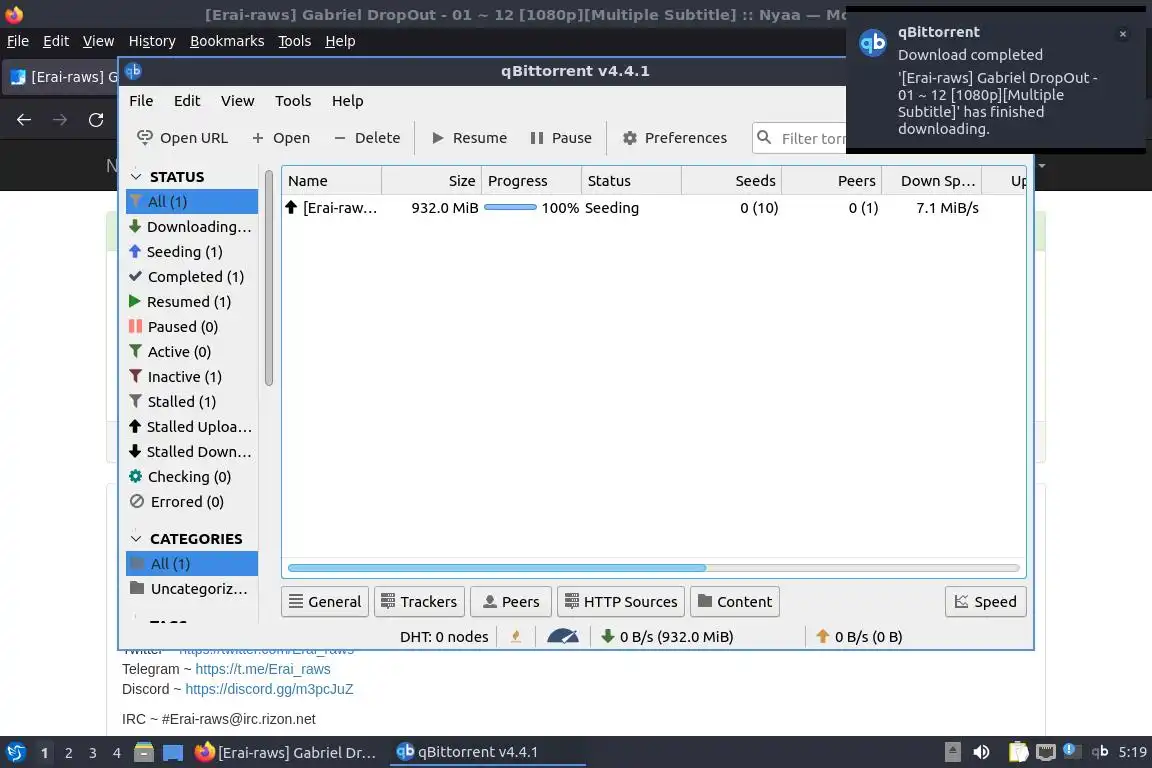Sort torrents by Name column

(x=331, y=181)
